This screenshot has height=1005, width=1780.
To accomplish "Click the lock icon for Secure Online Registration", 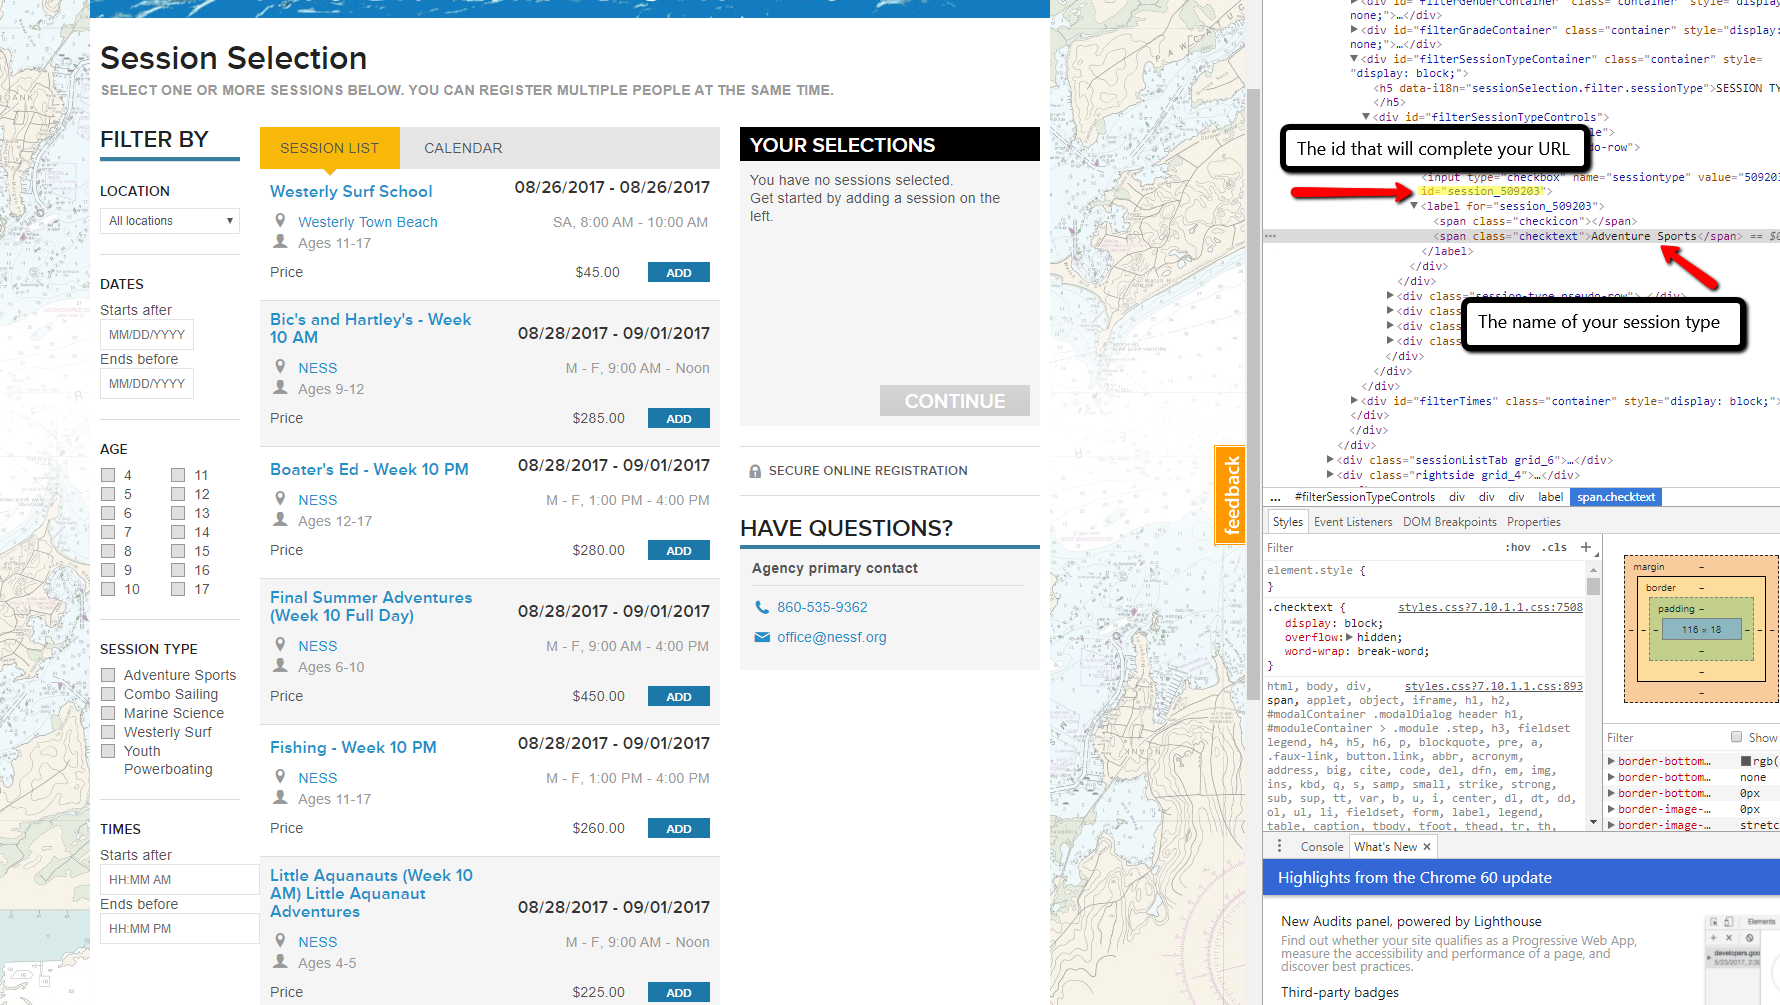I will (755, 471).
